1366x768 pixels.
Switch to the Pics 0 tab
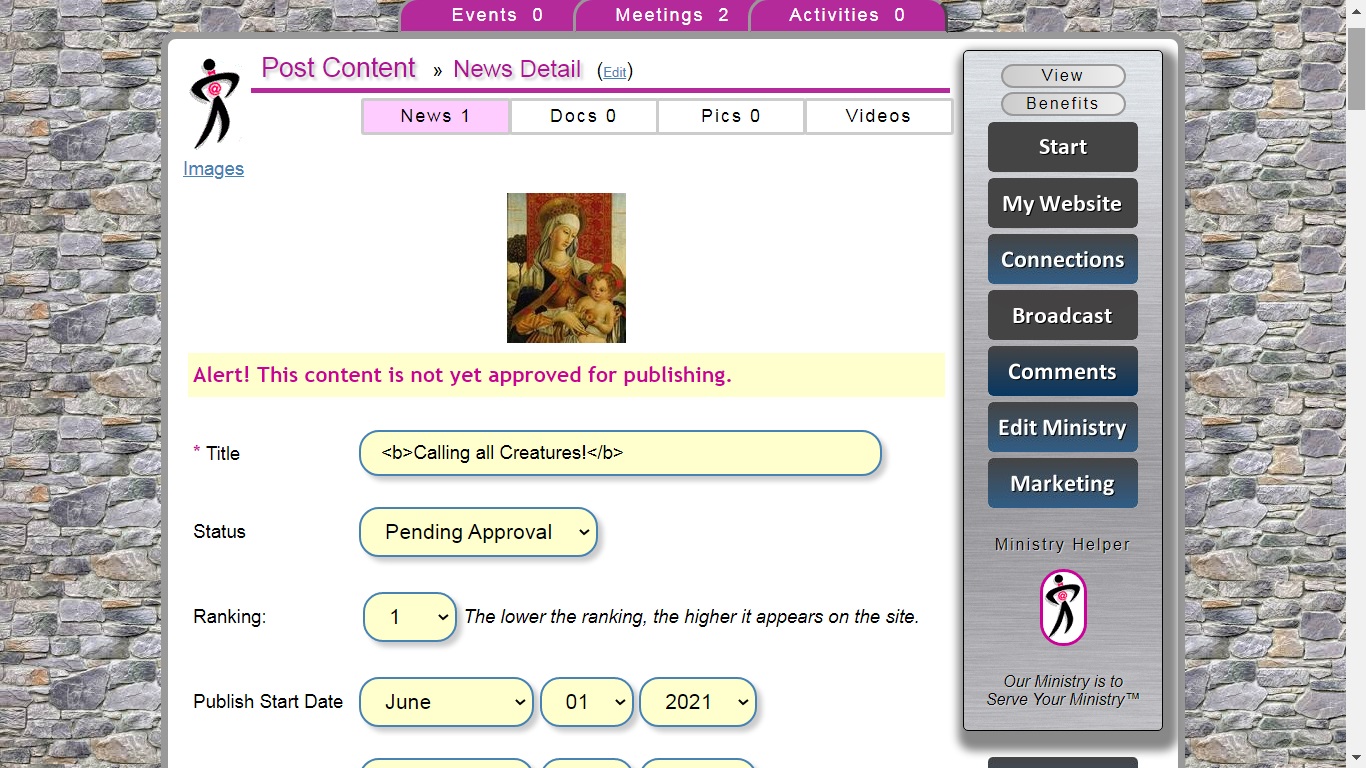[x=731, y=116]
